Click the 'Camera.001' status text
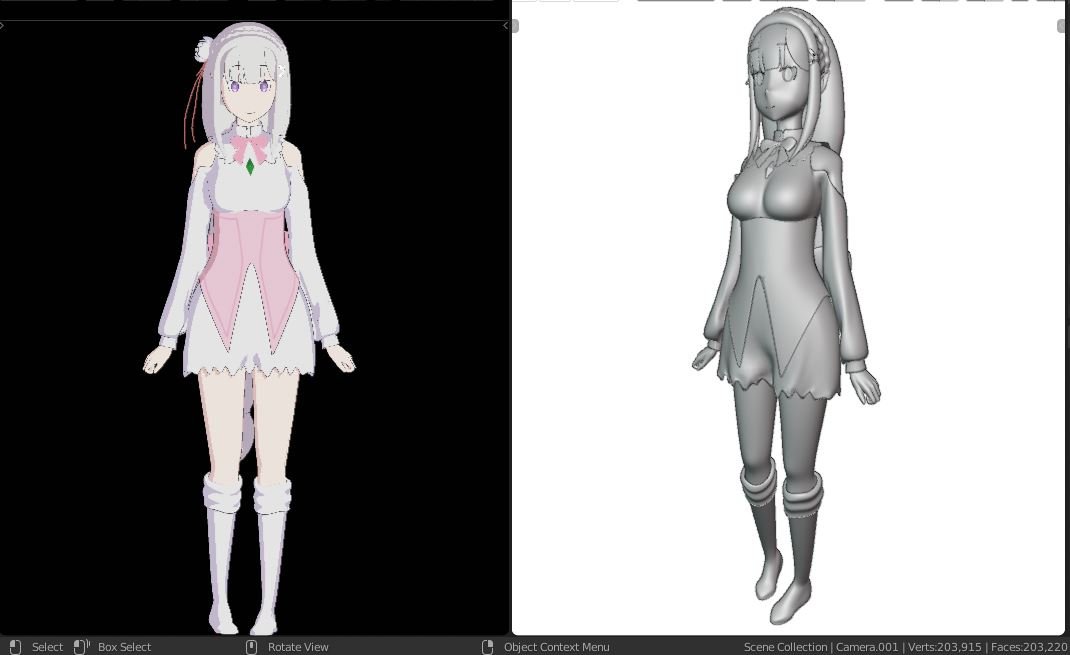Viewport: 1070px width, 655px height. click(x=867, y=647)
